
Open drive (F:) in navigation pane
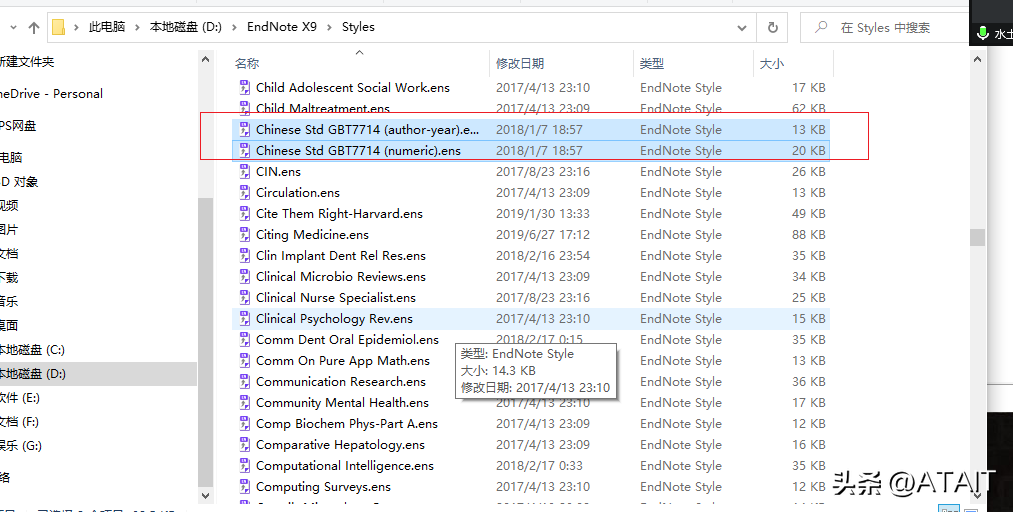tap(19, 422)
